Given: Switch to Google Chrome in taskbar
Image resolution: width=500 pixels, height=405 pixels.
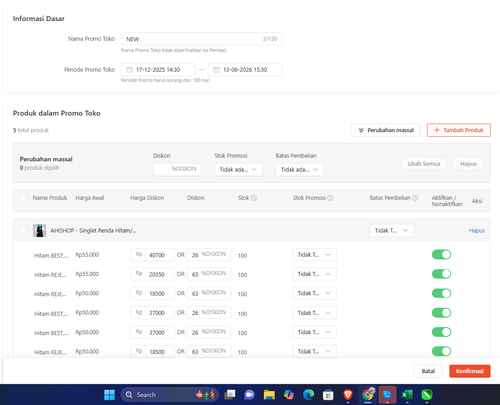Looking at the screenshot, I should click(x=368, y=395).
